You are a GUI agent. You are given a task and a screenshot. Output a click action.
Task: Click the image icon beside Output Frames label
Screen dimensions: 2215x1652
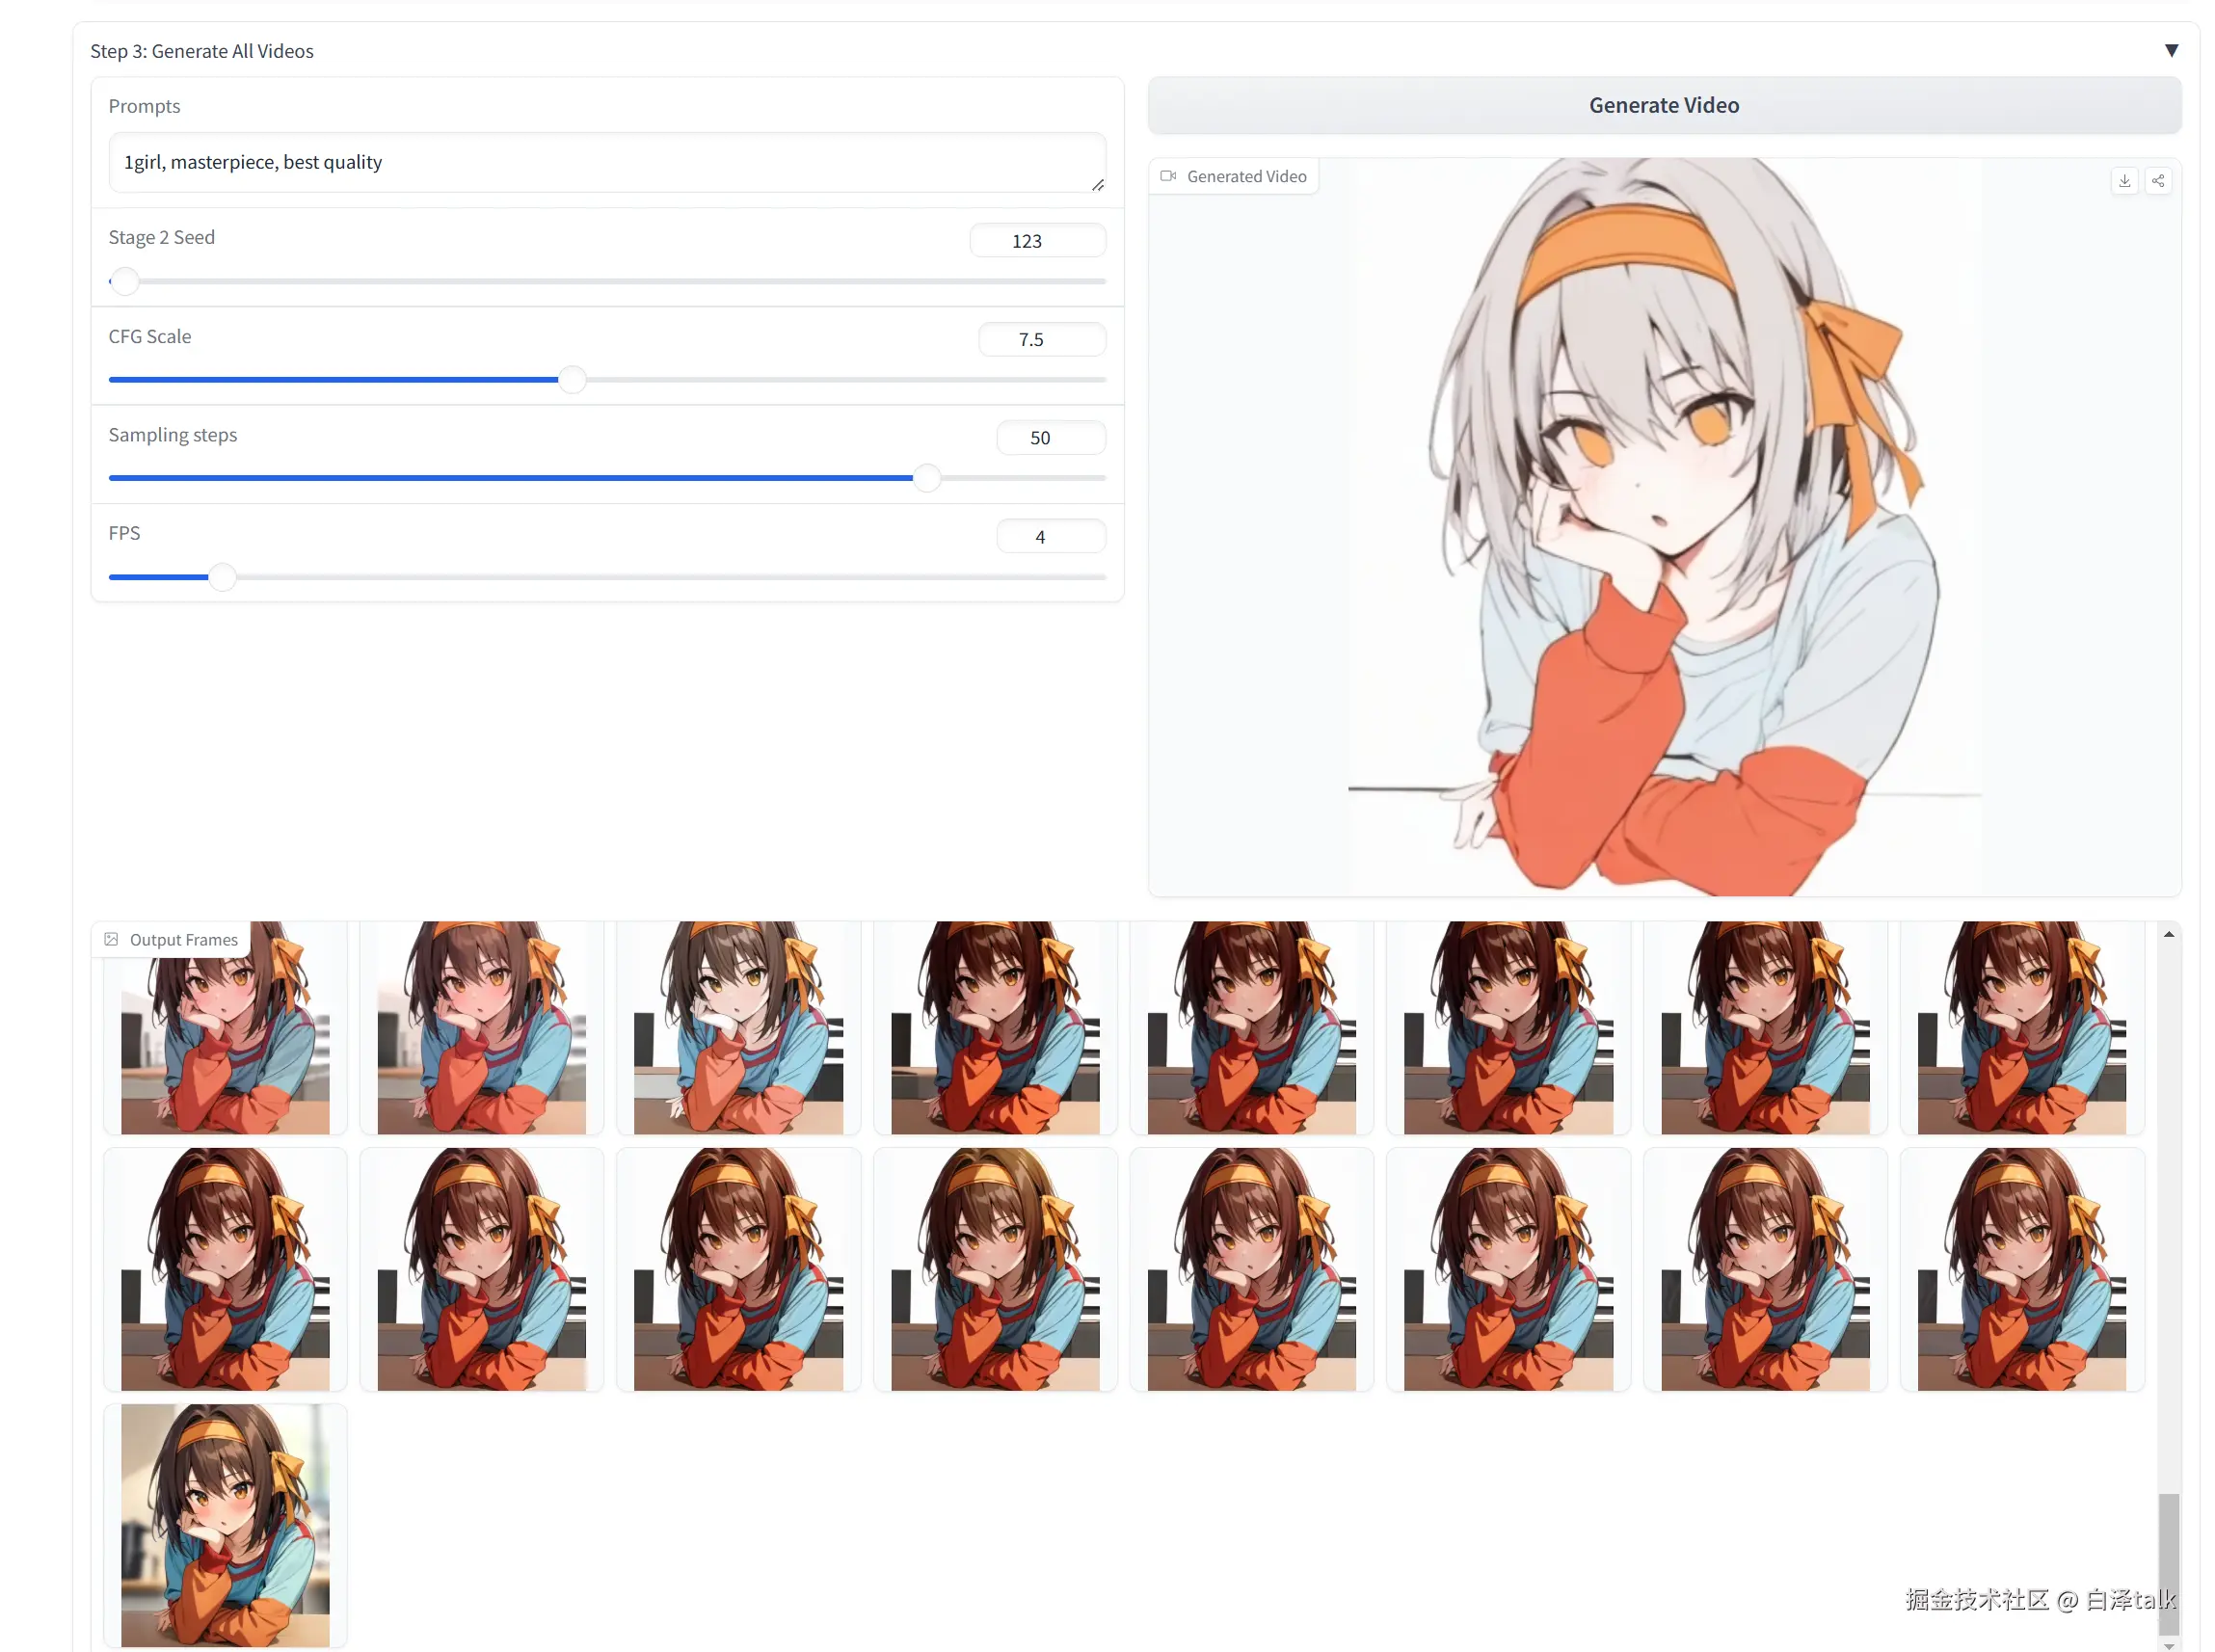(x=112, y=939)
